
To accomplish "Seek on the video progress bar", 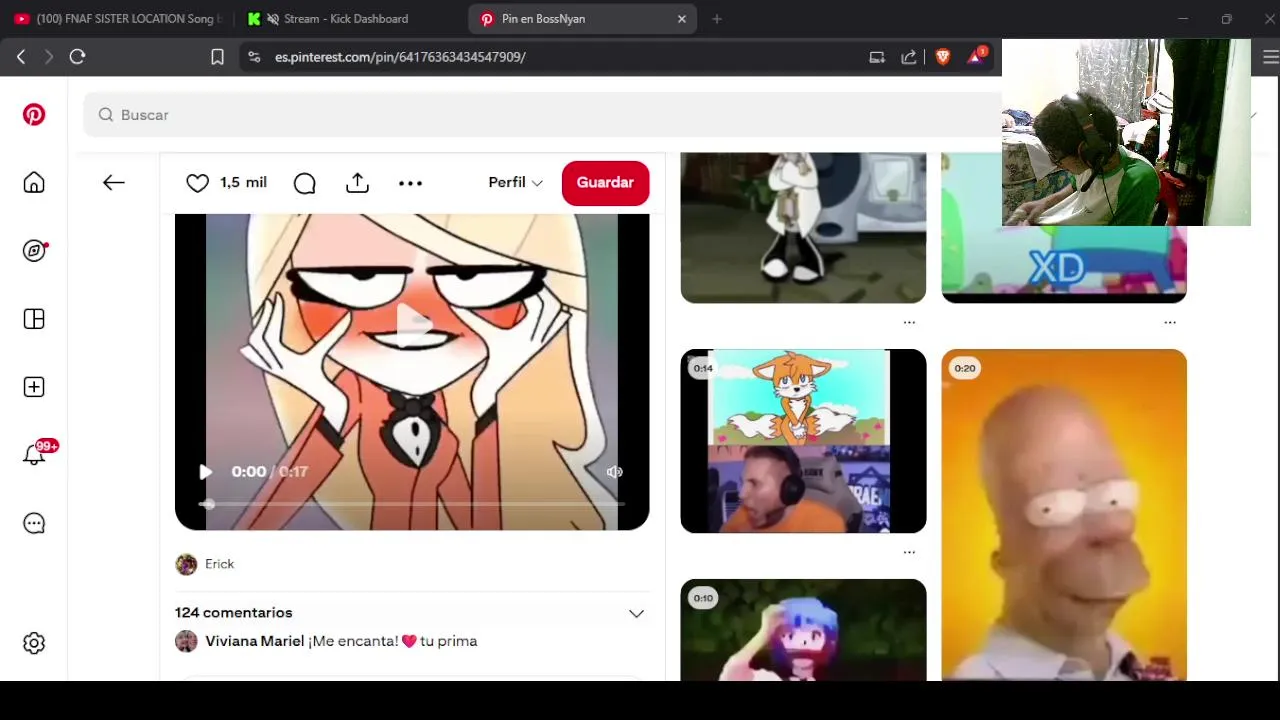I will point(412,503).
